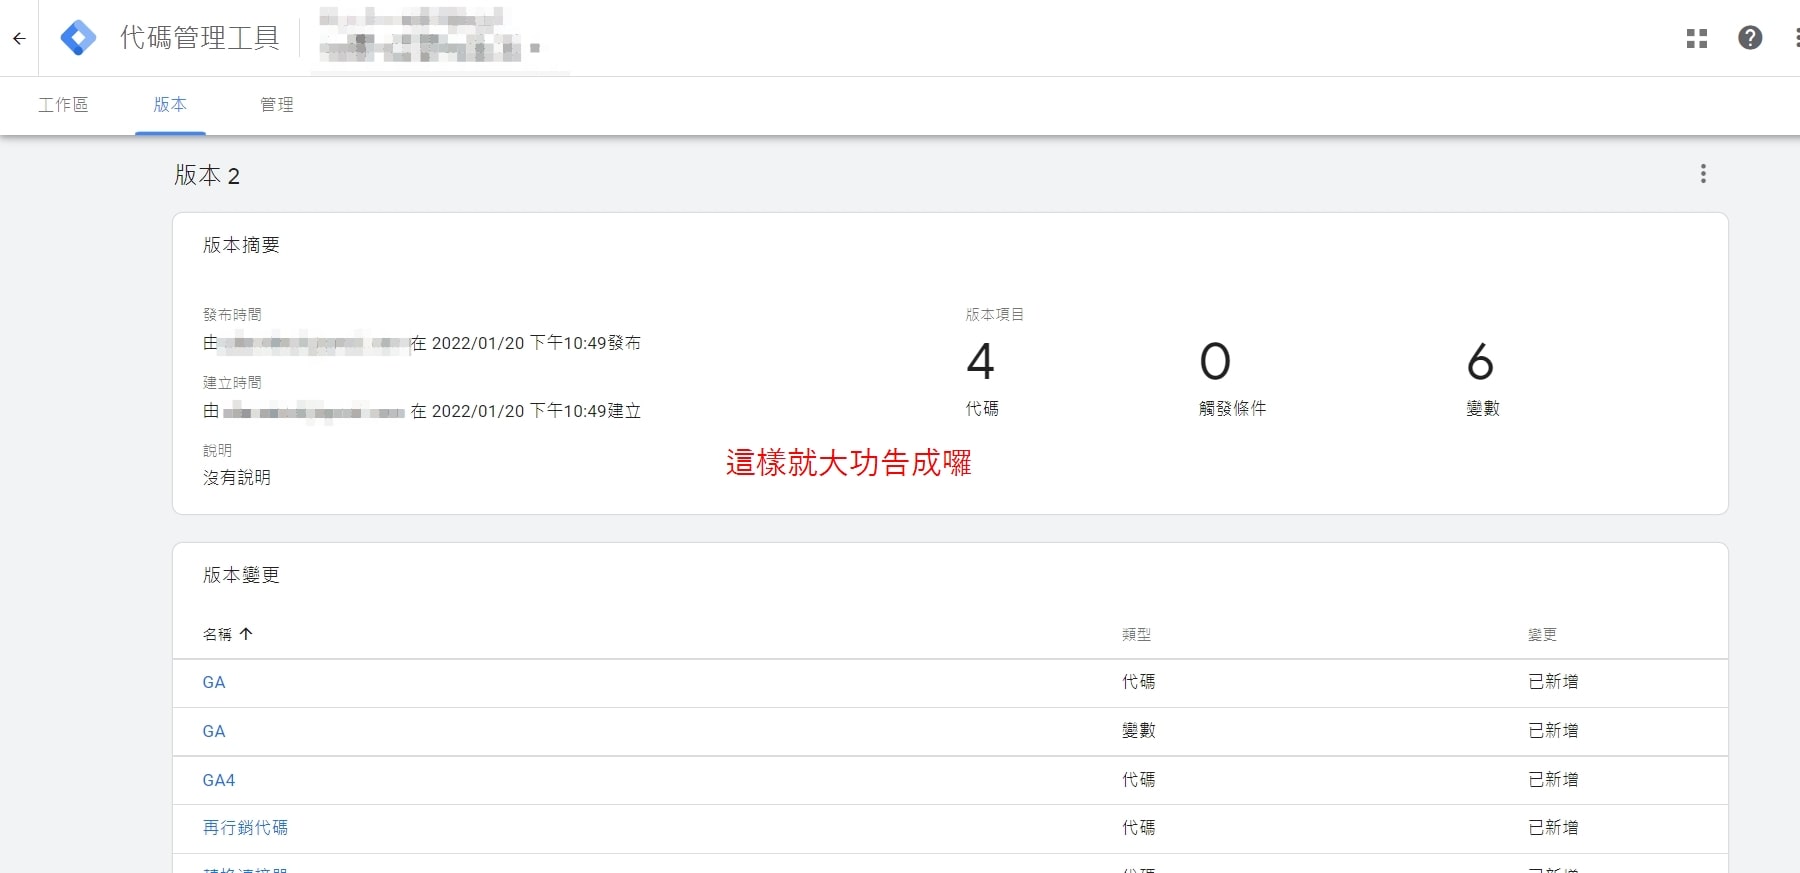Select the 版本 tab

[170, 104]
